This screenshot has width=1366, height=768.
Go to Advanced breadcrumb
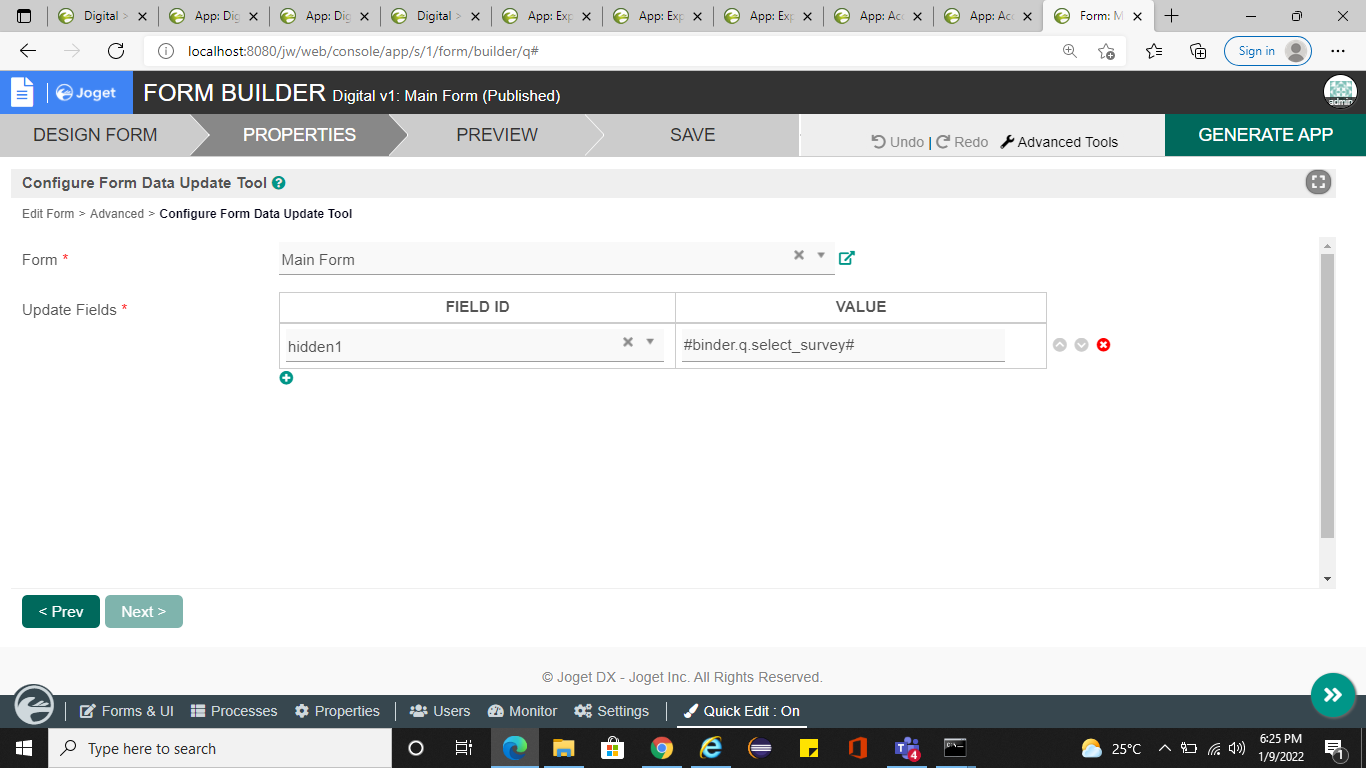(x=117, y=214)
